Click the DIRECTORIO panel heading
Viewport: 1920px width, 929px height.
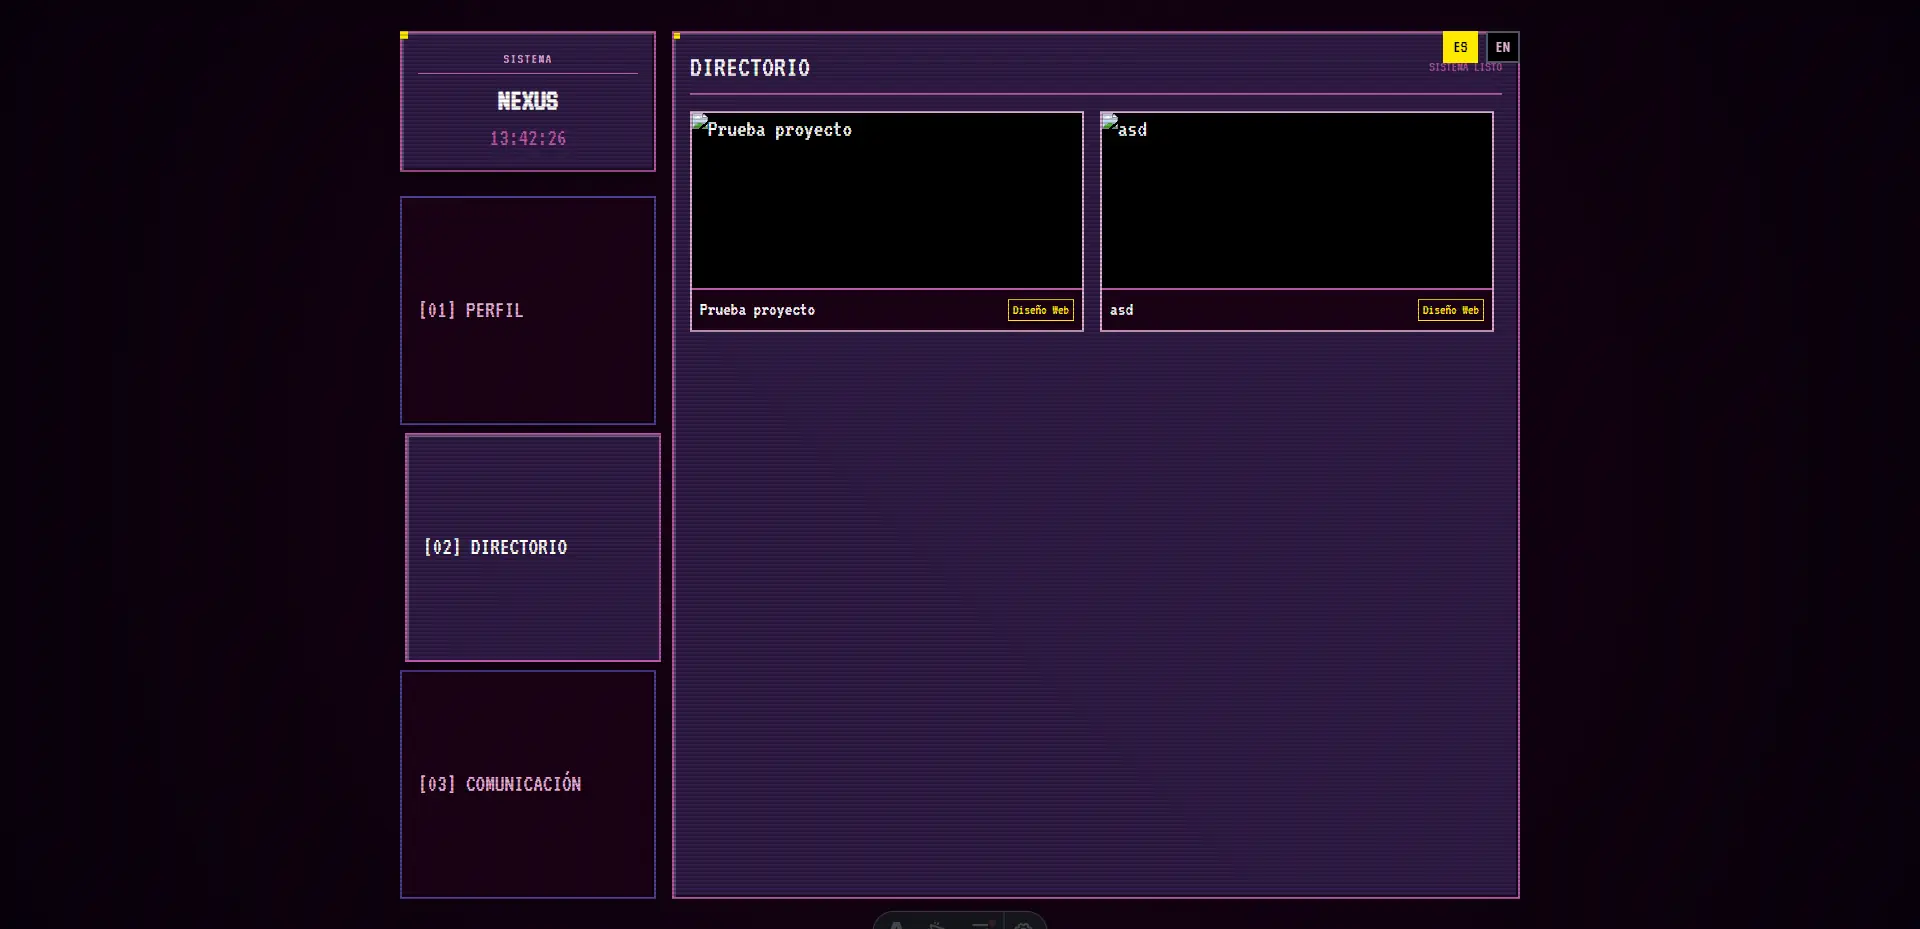tap(750, 68)
